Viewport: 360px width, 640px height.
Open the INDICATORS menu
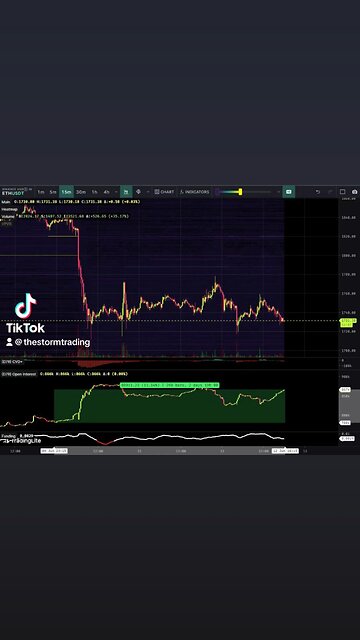coord(195,192)
